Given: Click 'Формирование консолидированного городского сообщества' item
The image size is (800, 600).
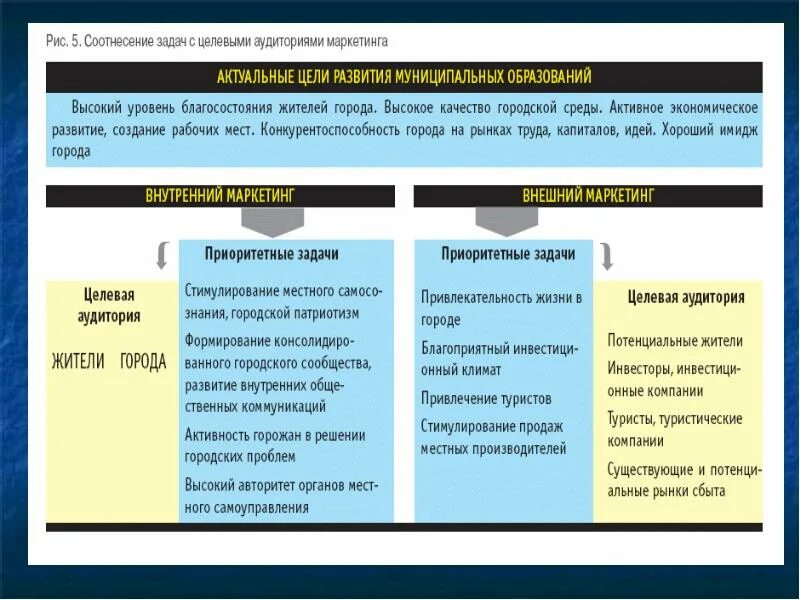Looking at the screenshot, I should (x=278, y=373).
